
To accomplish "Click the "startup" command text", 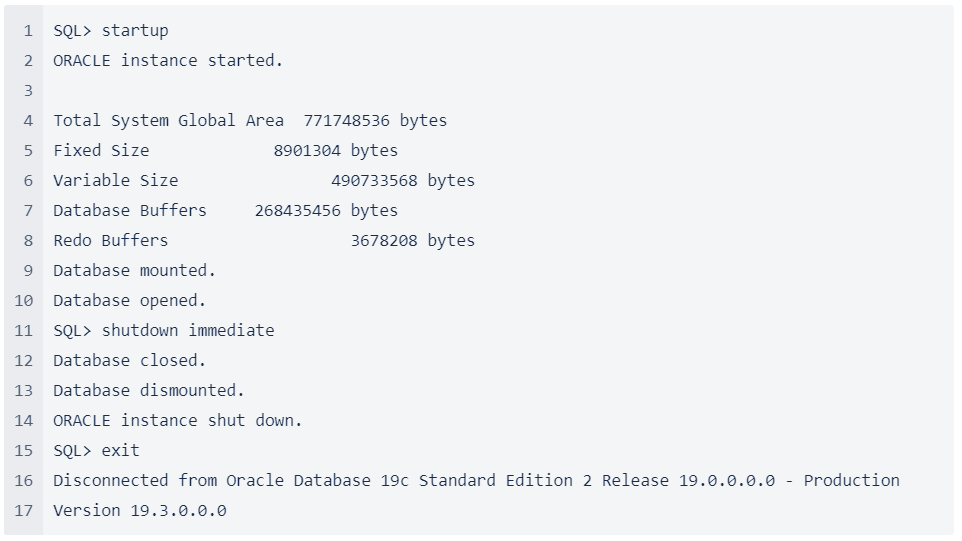I will [135, 31].
